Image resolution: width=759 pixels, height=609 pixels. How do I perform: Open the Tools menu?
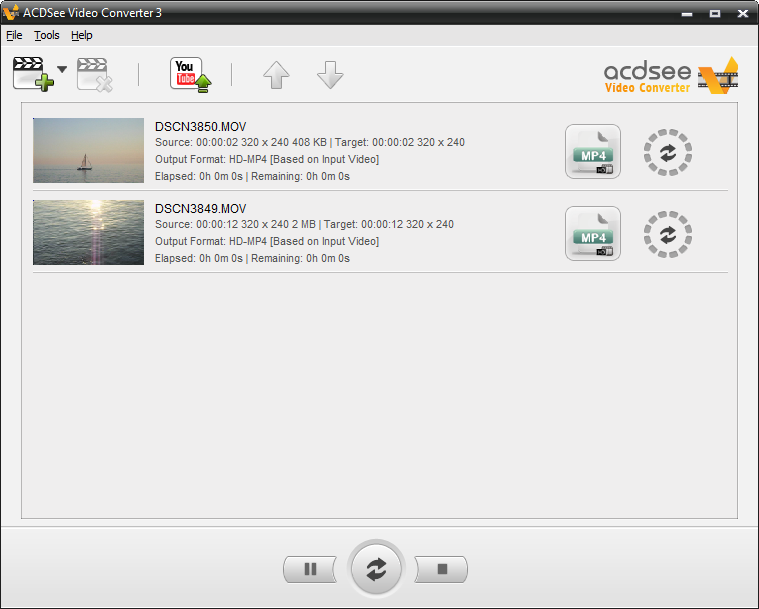pyautogui.click(x=46, y=35)
